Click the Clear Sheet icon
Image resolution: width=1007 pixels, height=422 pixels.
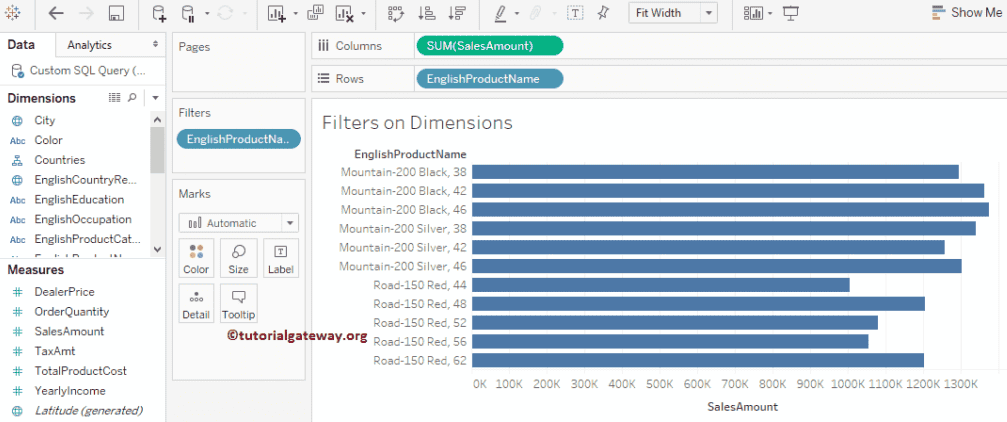click(x=344, y=13)
